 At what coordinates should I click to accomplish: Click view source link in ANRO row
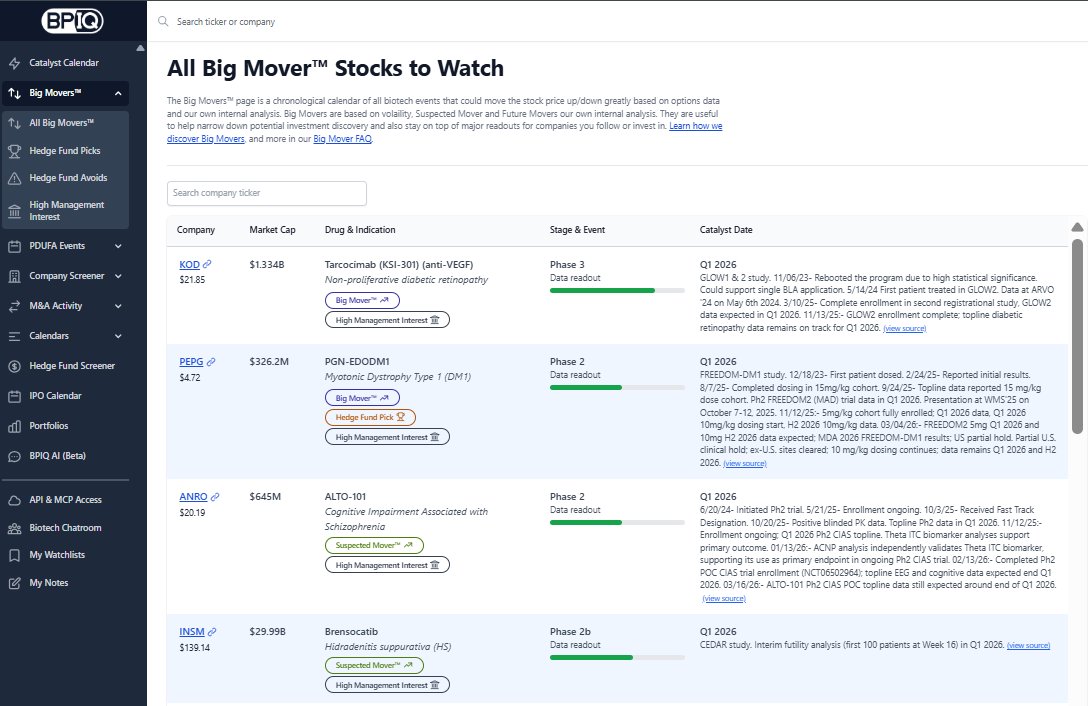pos(724,598)
